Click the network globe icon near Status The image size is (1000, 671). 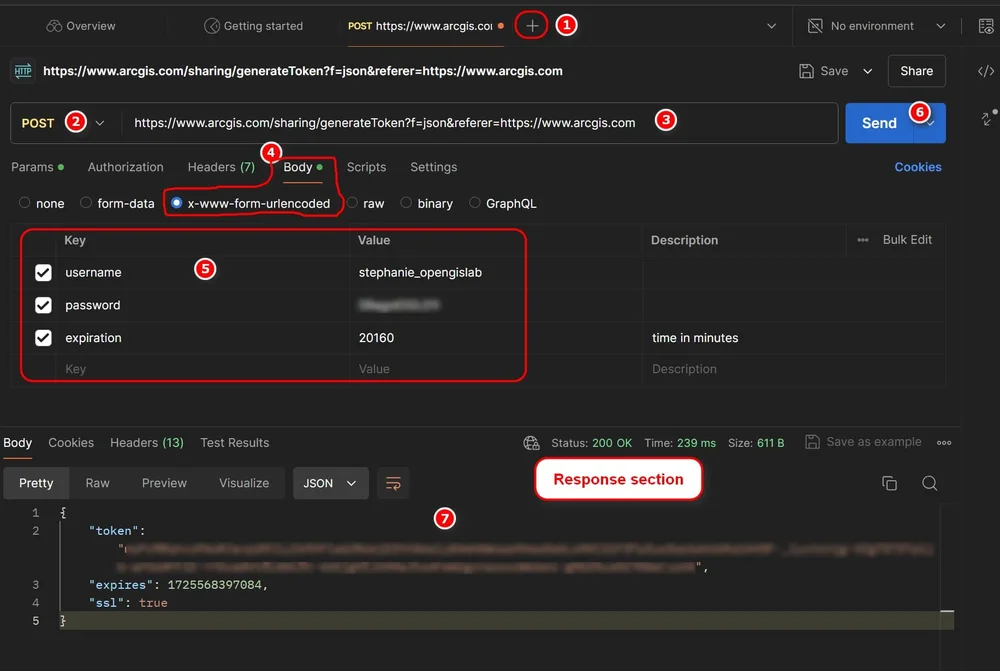point(531,443)
